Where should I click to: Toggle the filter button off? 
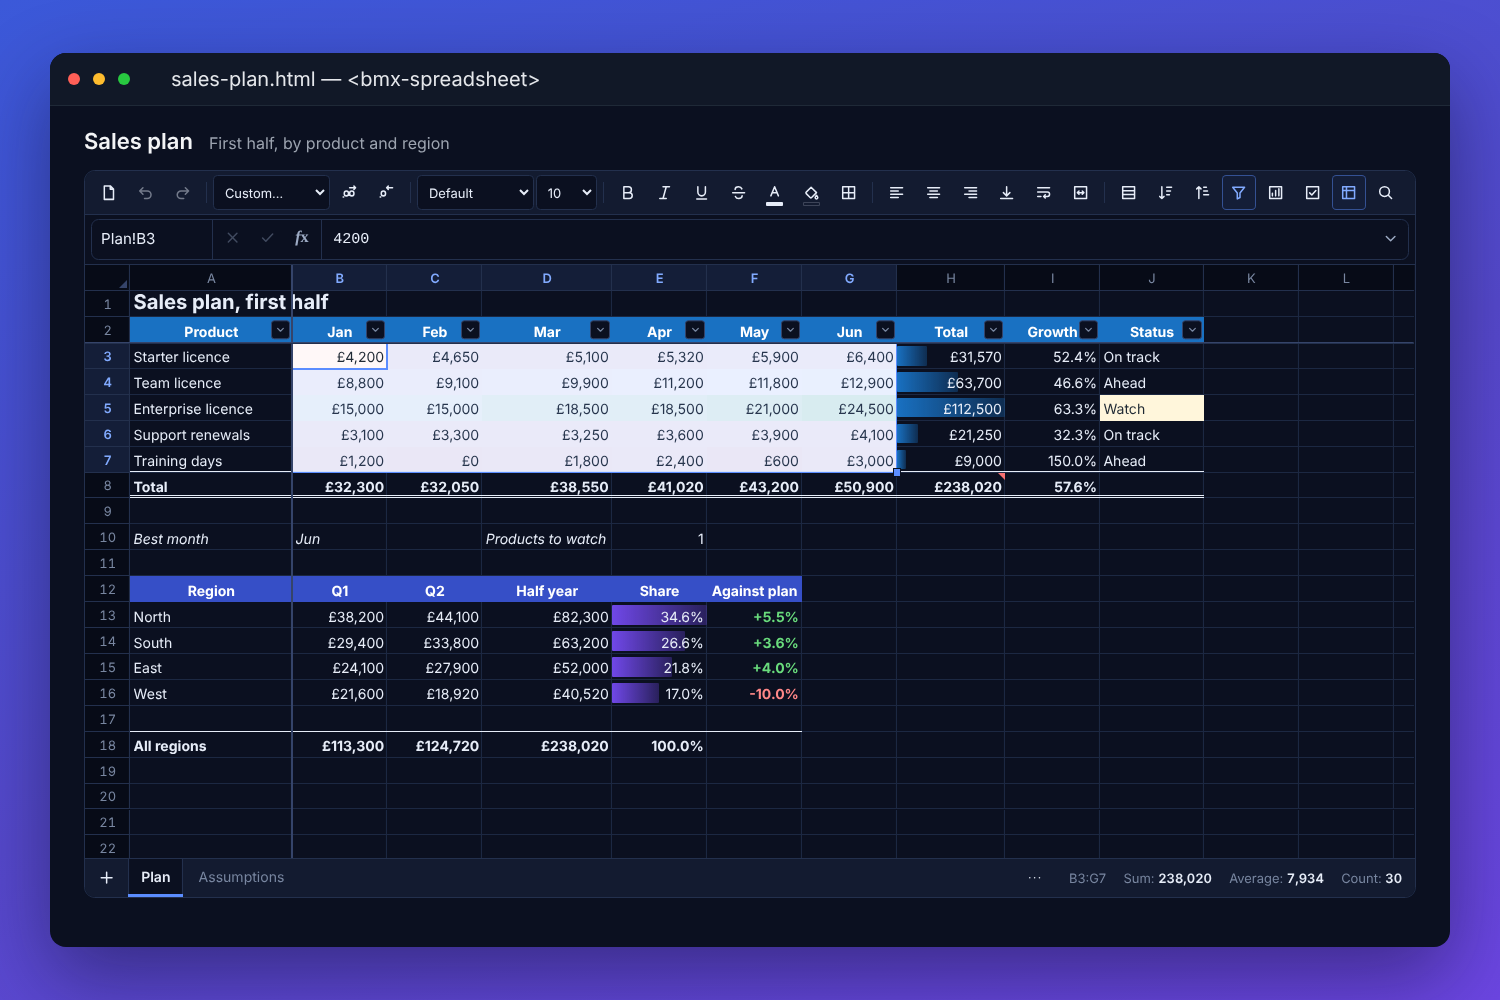tap(1239, 193)
